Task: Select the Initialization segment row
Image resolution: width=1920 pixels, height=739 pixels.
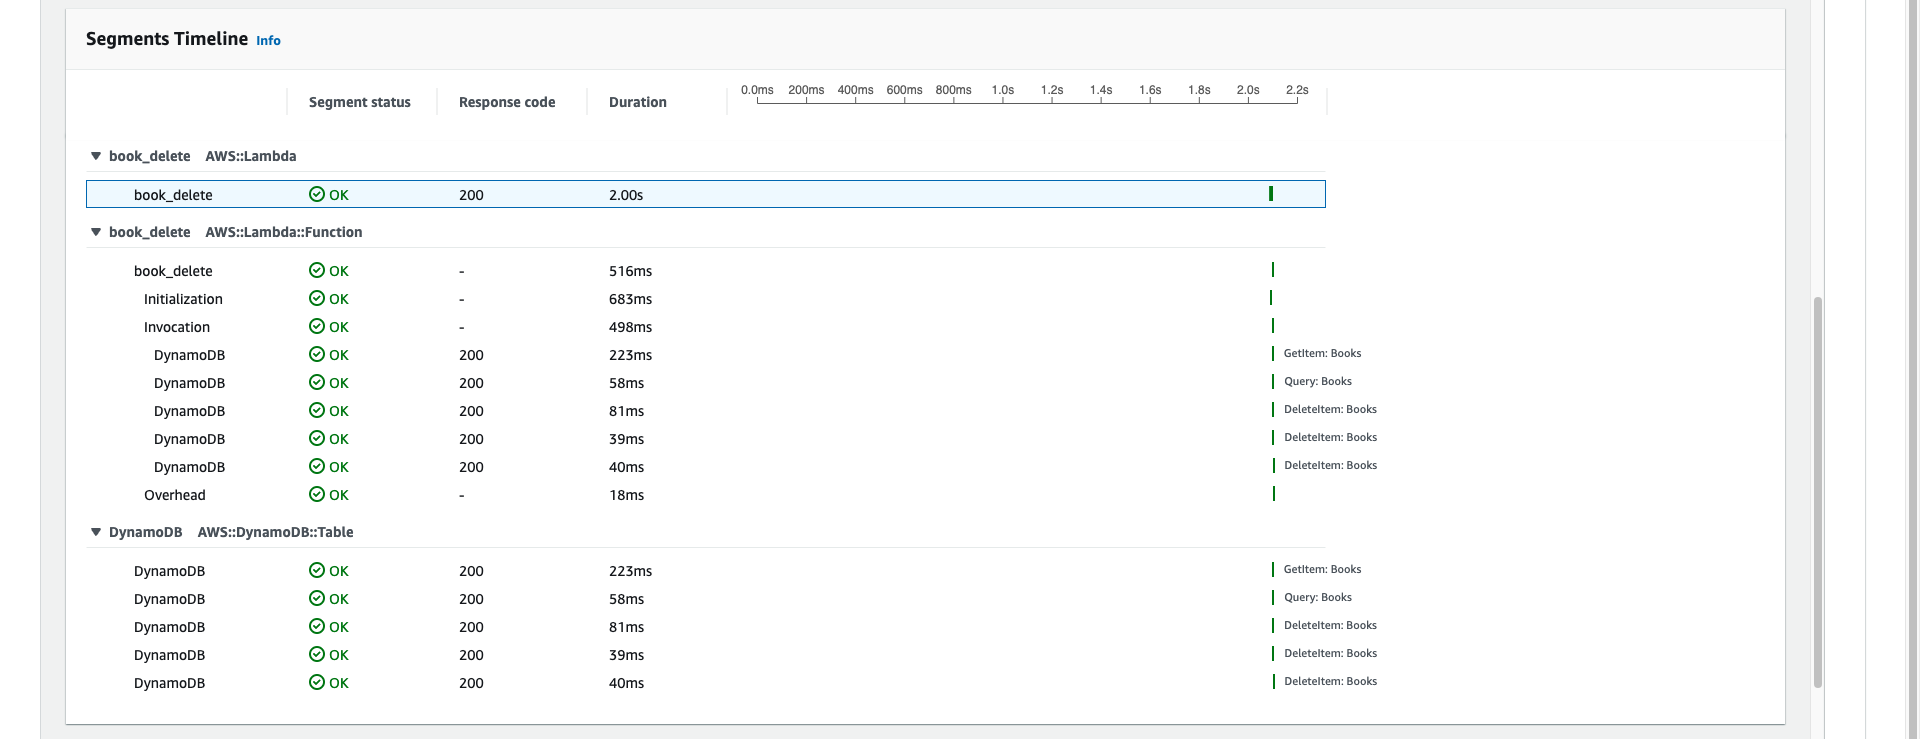Action: (706, 299)
